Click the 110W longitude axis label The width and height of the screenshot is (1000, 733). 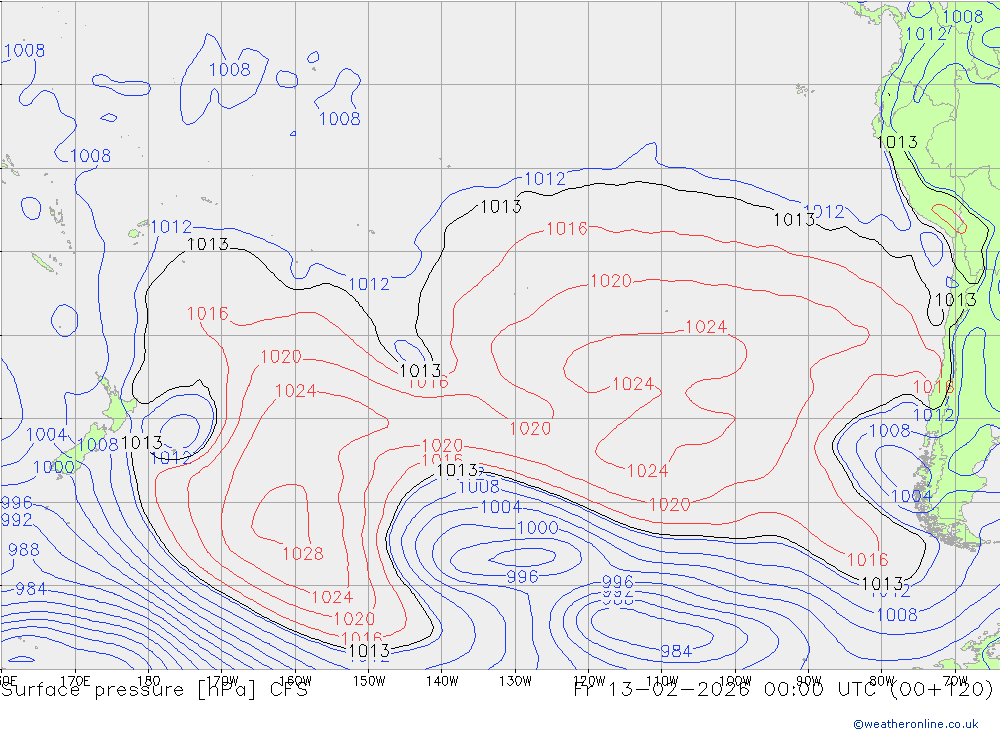coord(661,681)
